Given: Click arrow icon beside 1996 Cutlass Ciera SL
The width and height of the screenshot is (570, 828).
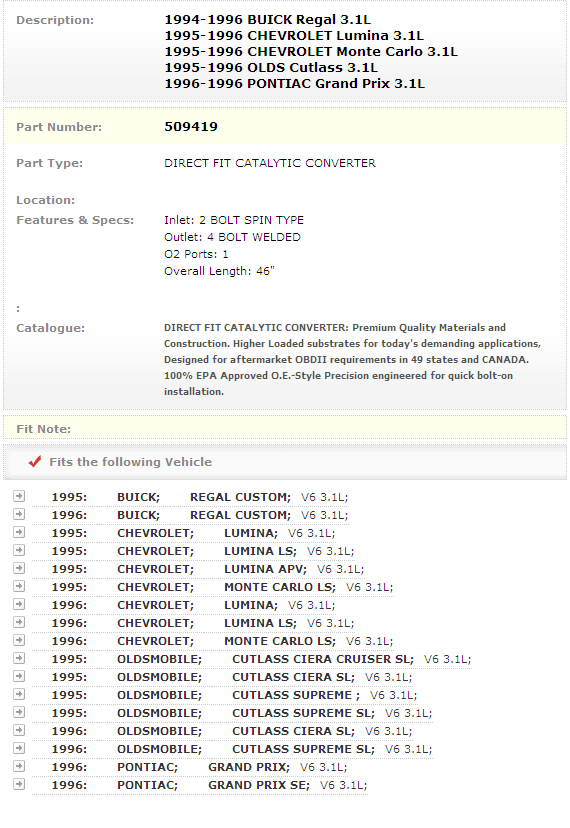Looking at the screenshot, I should click(19, 730).
